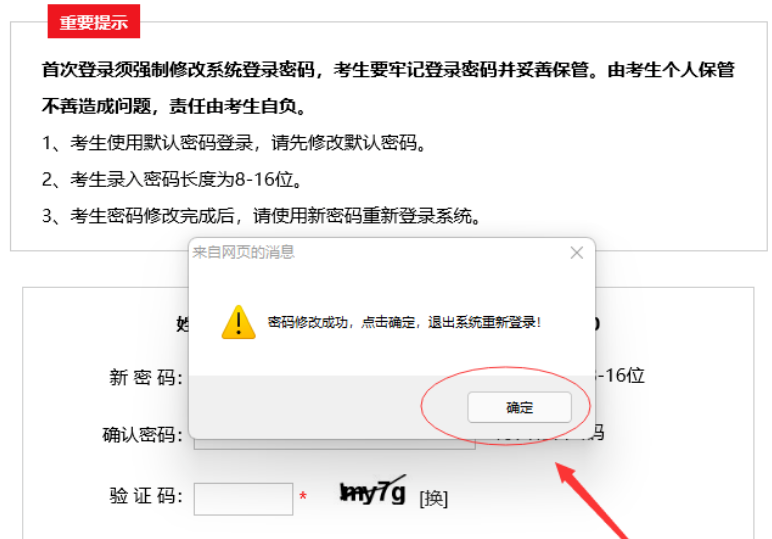The width and height of the screenshot is (772, 539).
Task: Click the bold 首次登录 notice heading
Action: [x=388, y=88]
